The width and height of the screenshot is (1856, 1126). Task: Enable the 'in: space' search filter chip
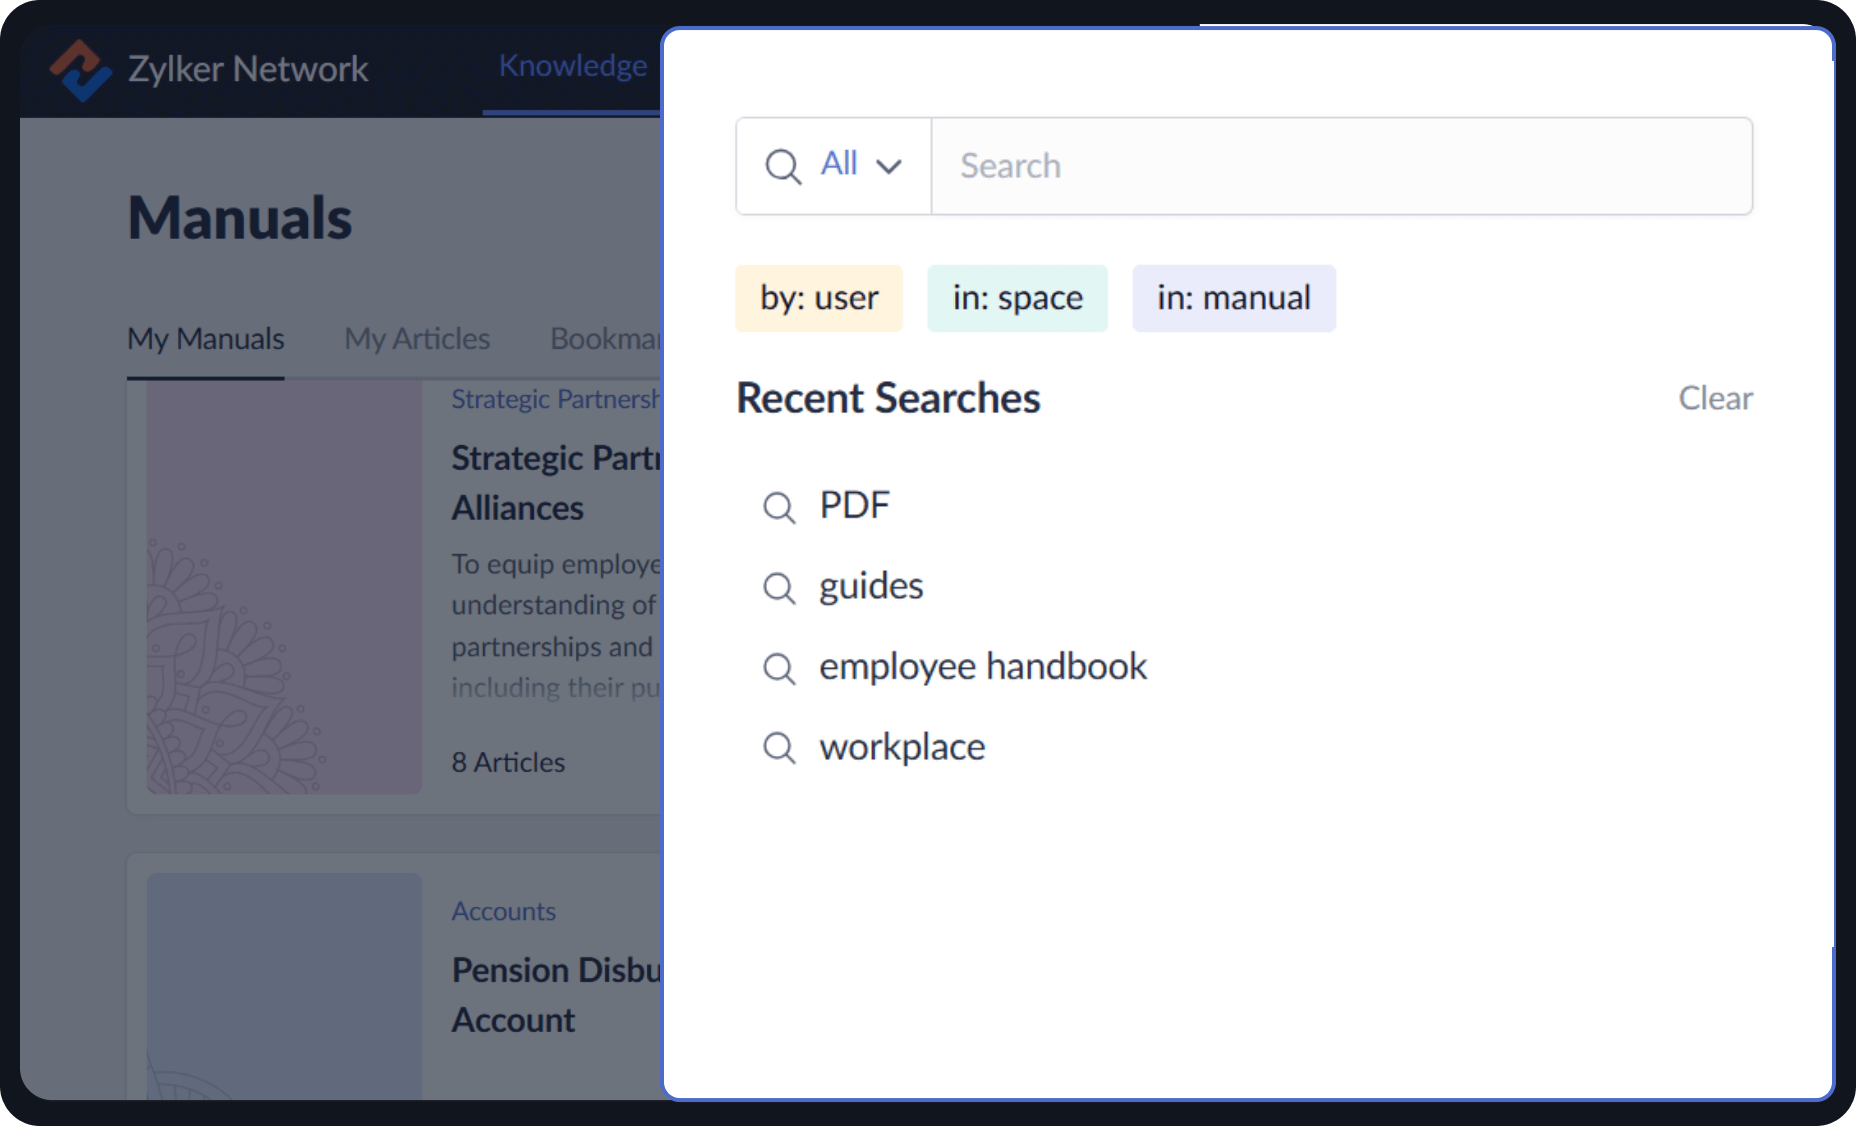[1017, 297]
